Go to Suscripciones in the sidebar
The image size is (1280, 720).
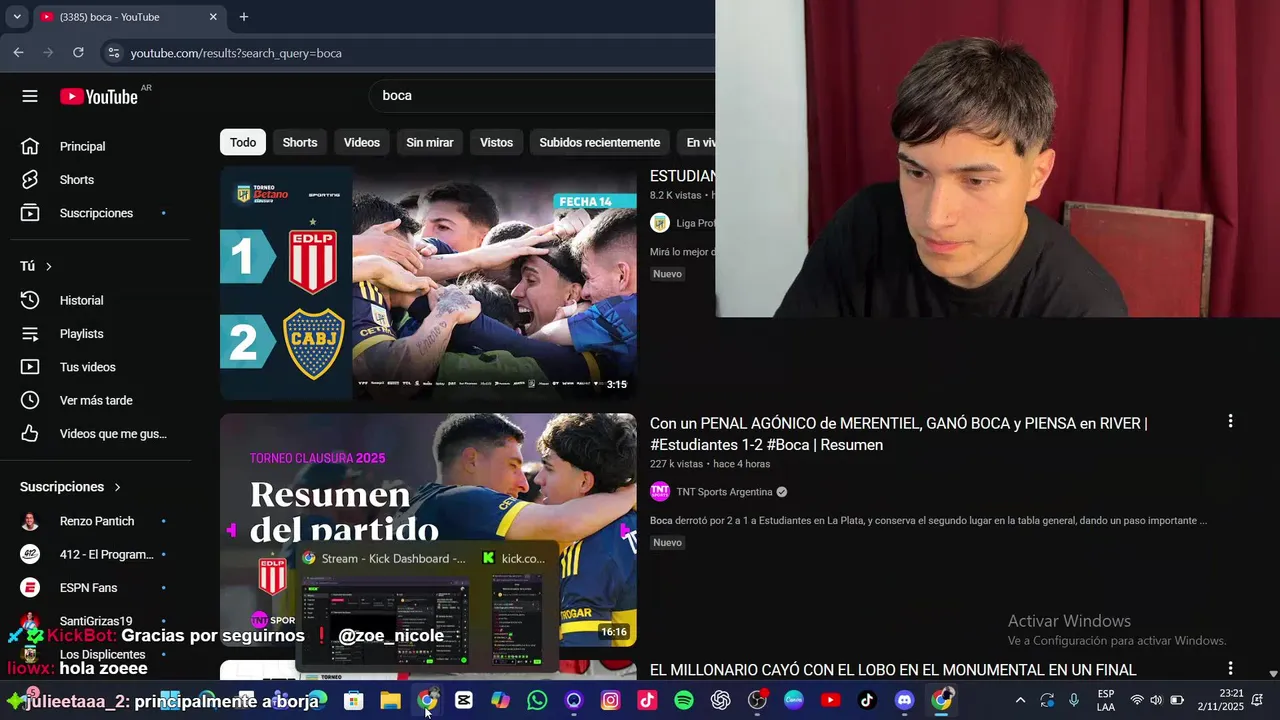(x=95, y=213)
